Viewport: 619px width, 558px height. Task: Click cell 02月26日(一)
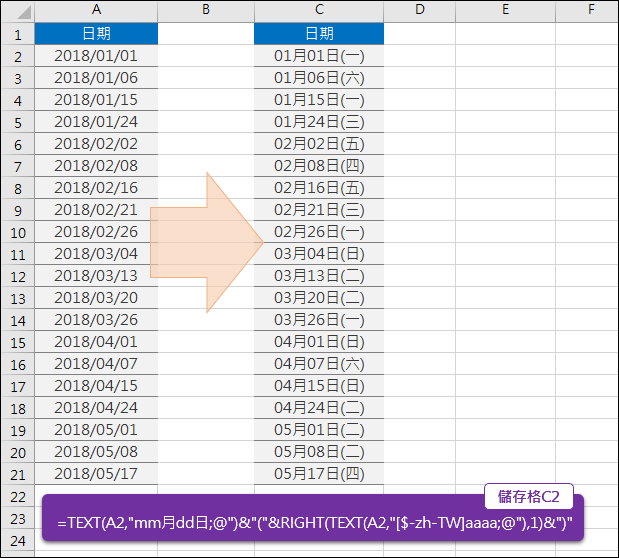pos(319,231)
